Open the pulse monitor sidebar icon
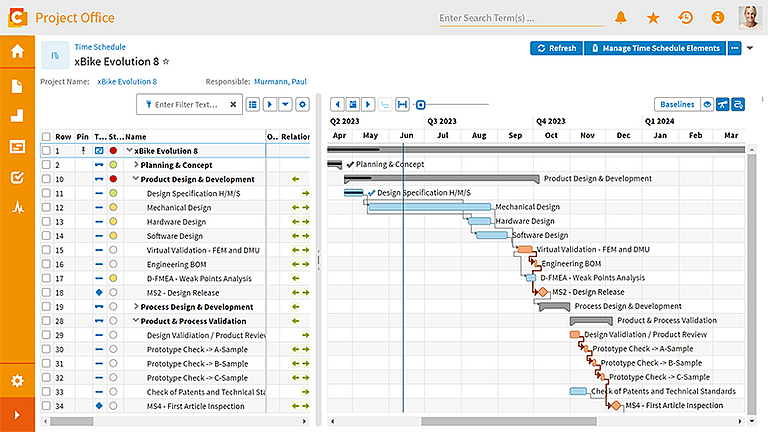Viewport: 768px width, 432px height. point(18,208)
